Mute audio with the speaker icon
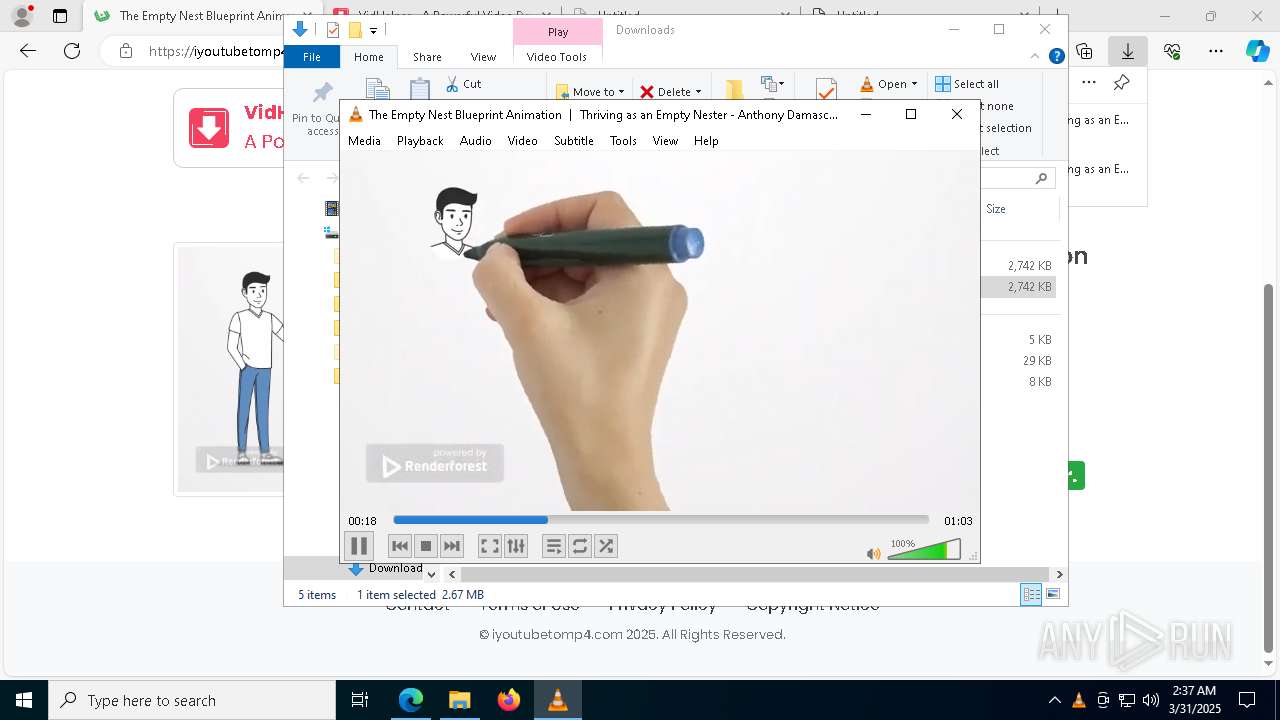 pyautogui.click(x=874, y=553)
